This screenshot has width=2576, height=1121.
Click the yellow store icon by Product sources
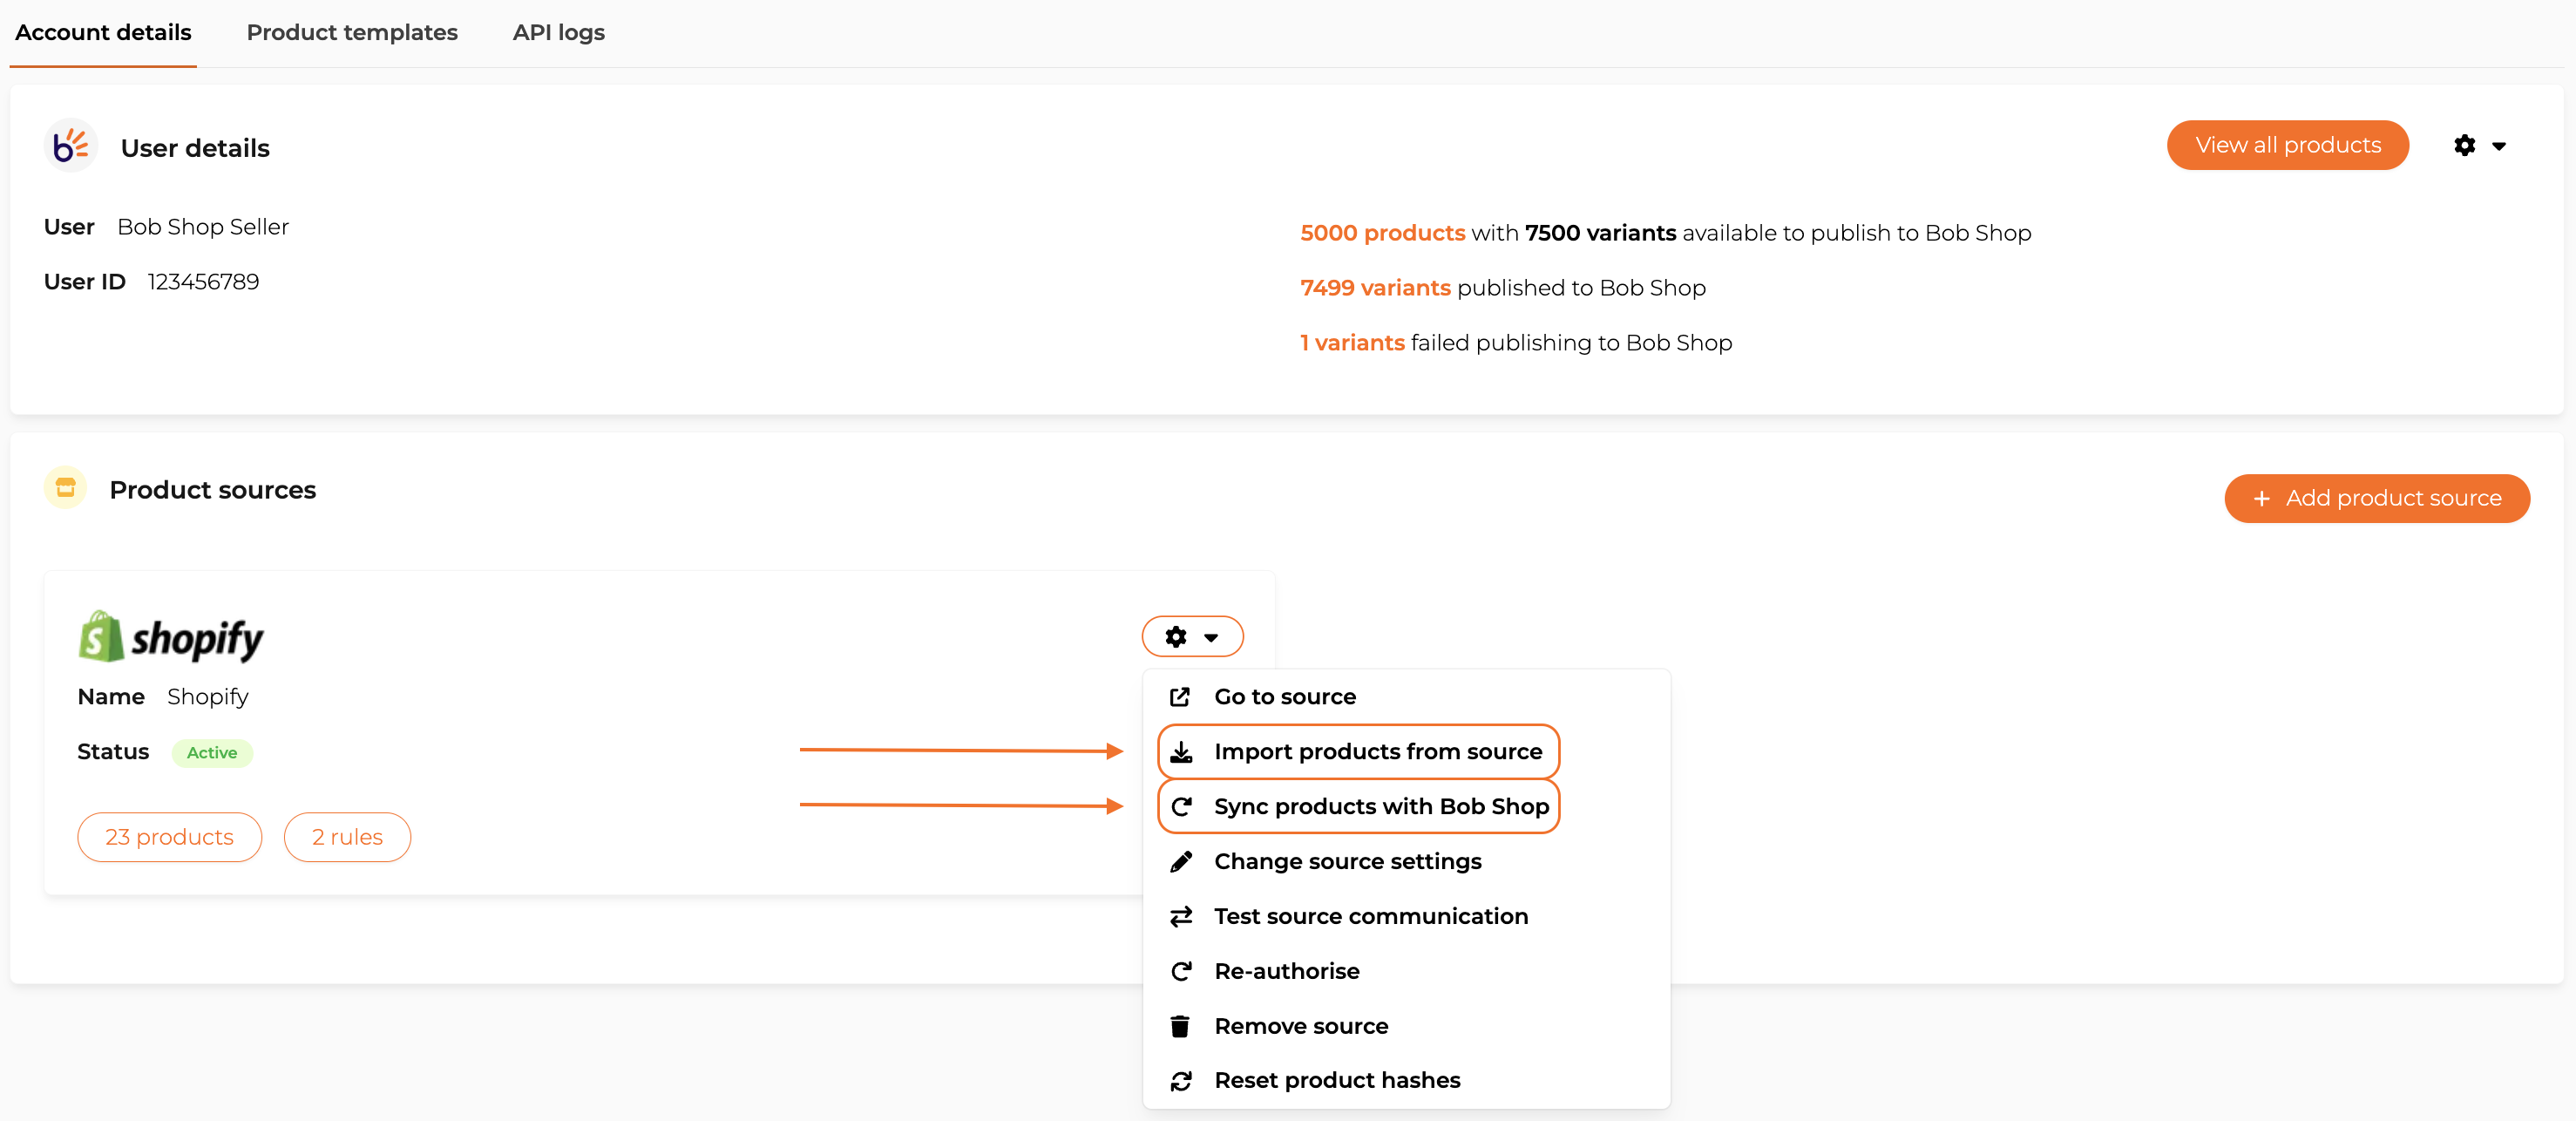[66, 488]
